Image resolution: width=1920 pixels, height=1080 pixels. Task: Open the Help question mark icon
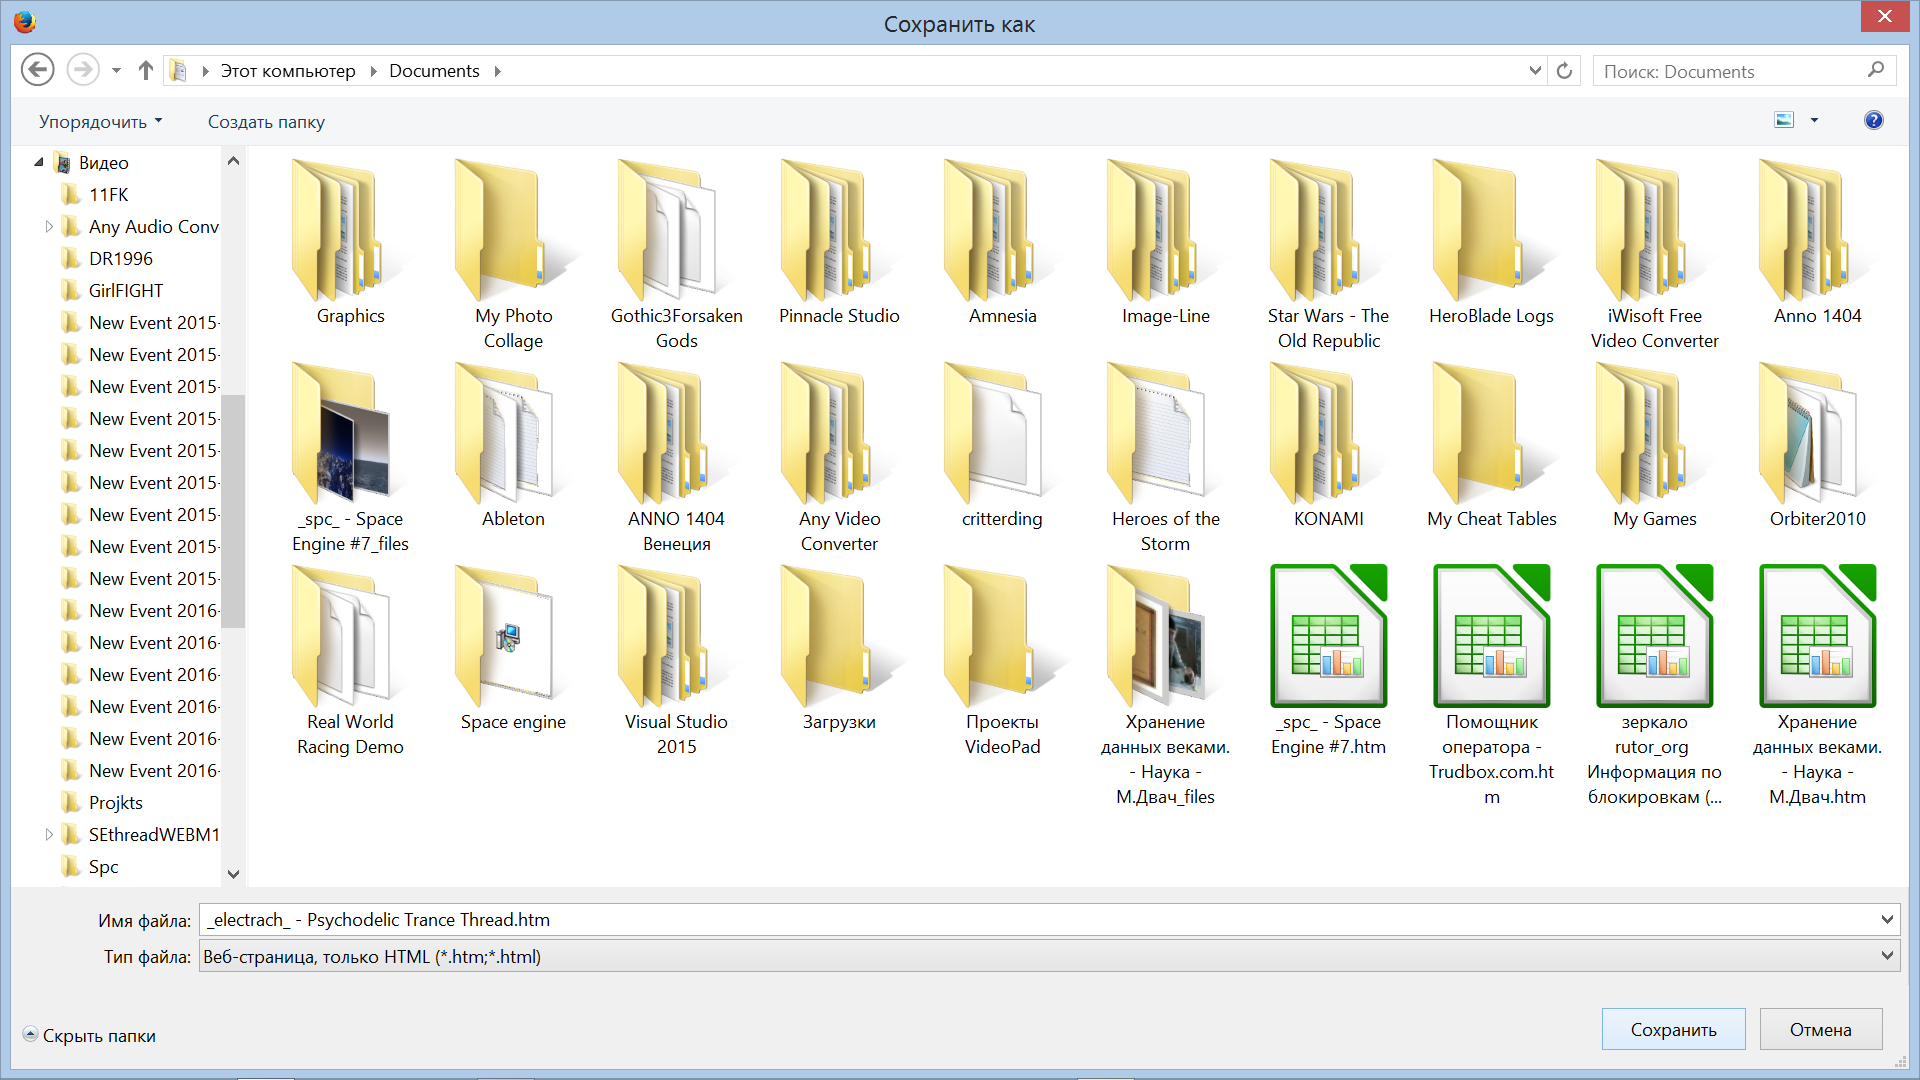click(1873, 120)
